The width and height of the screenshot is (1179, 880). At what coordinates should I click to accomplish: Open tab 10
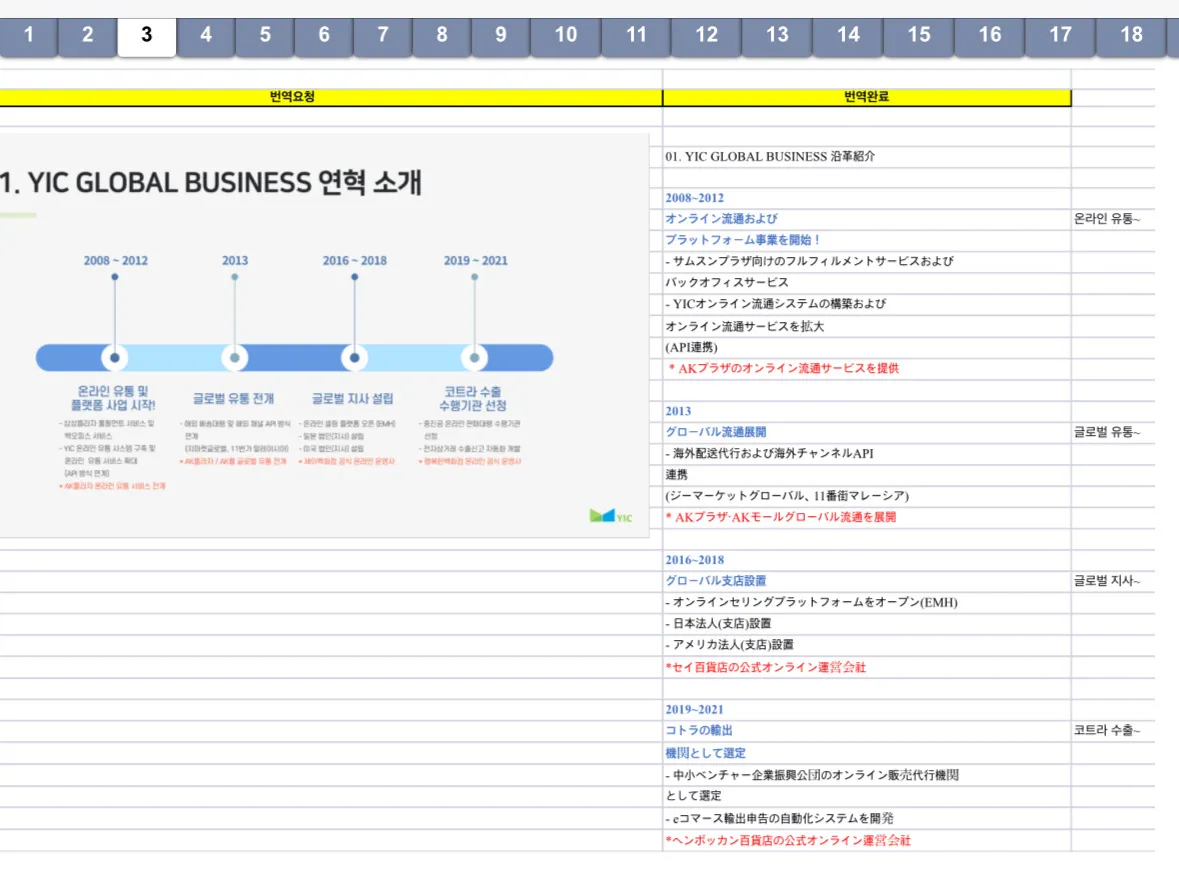(x=565, y=36)
